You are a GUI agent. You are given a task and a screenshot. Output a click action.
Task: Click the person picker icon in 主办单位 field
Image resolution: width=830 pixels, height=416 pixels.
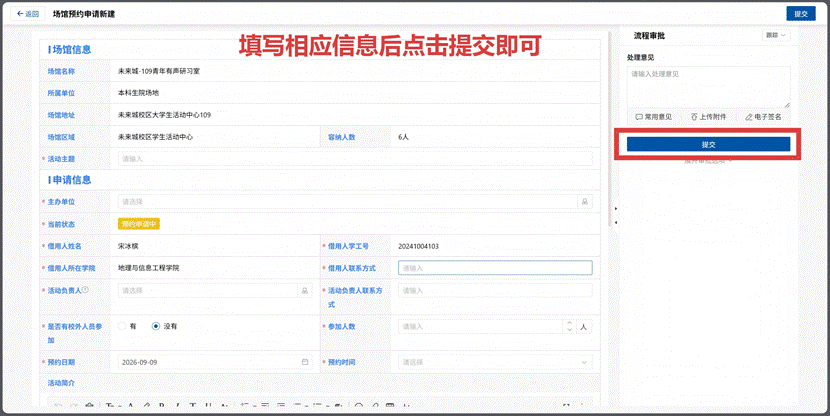pyautogui.click(x=584, y=202)
